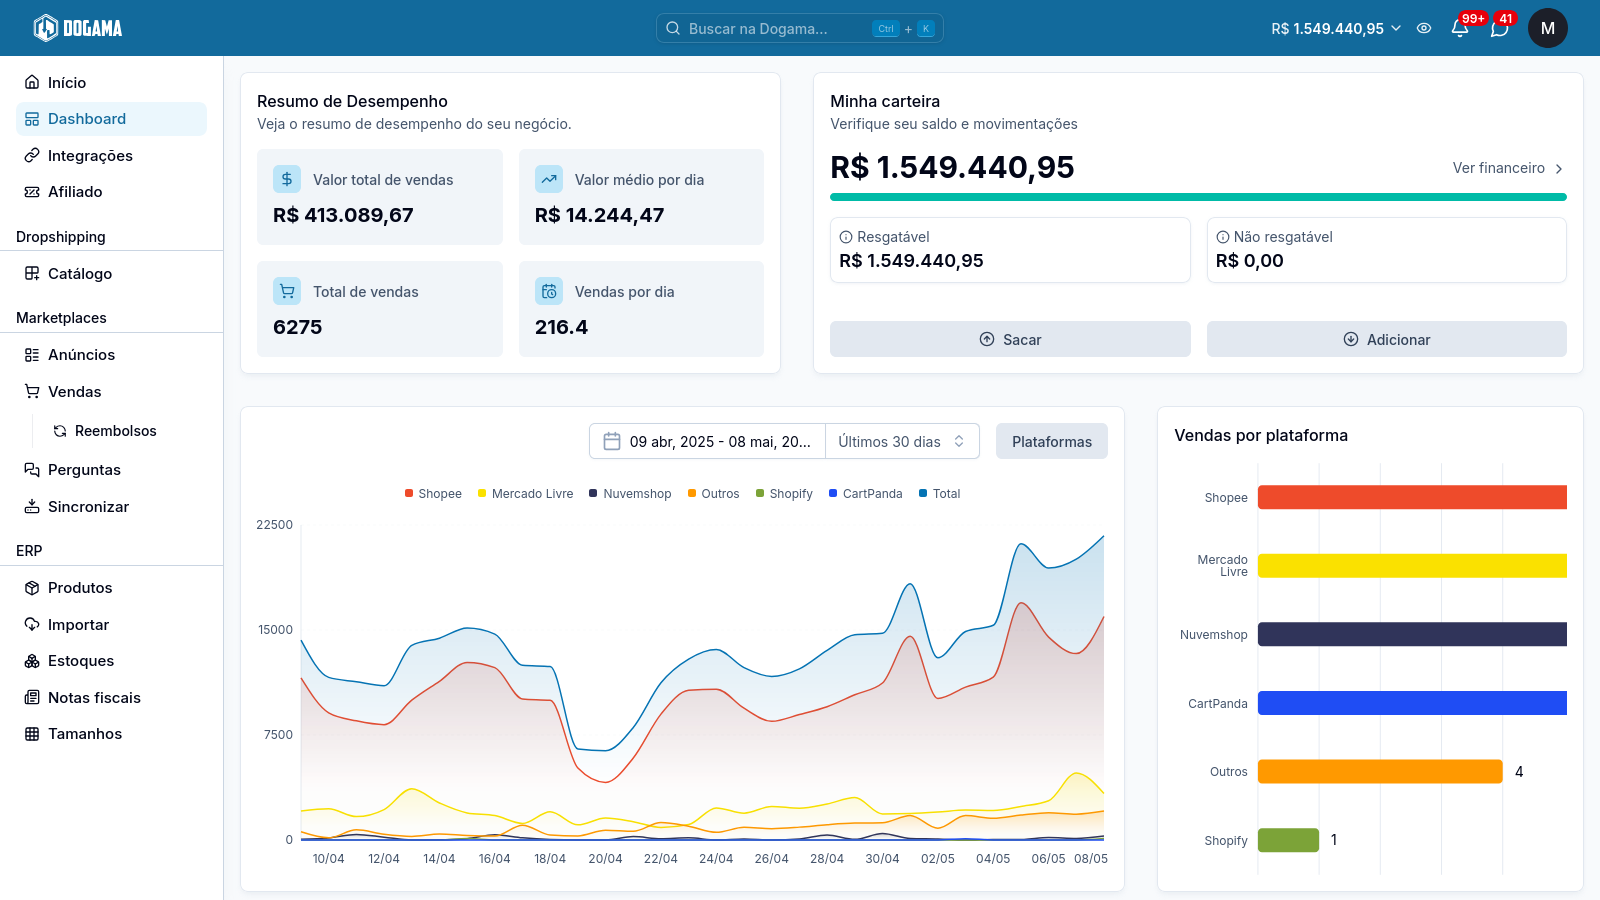The image size is (1600, 900).
Task: Open Anúncios under Marketplaces
Action: click(x=111, y=355)
